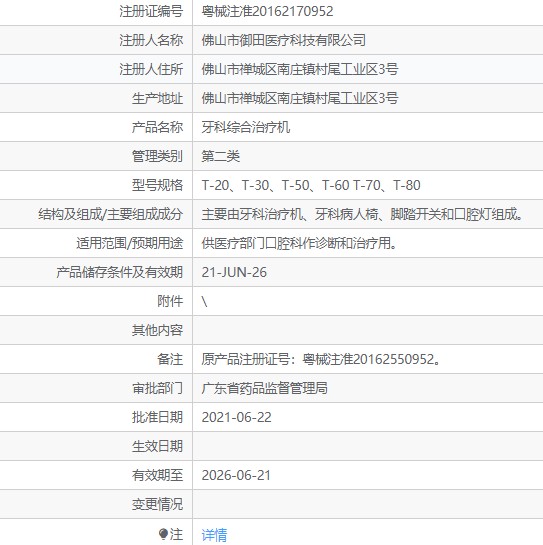Click the 注册证编号 row label

[151, 11]
